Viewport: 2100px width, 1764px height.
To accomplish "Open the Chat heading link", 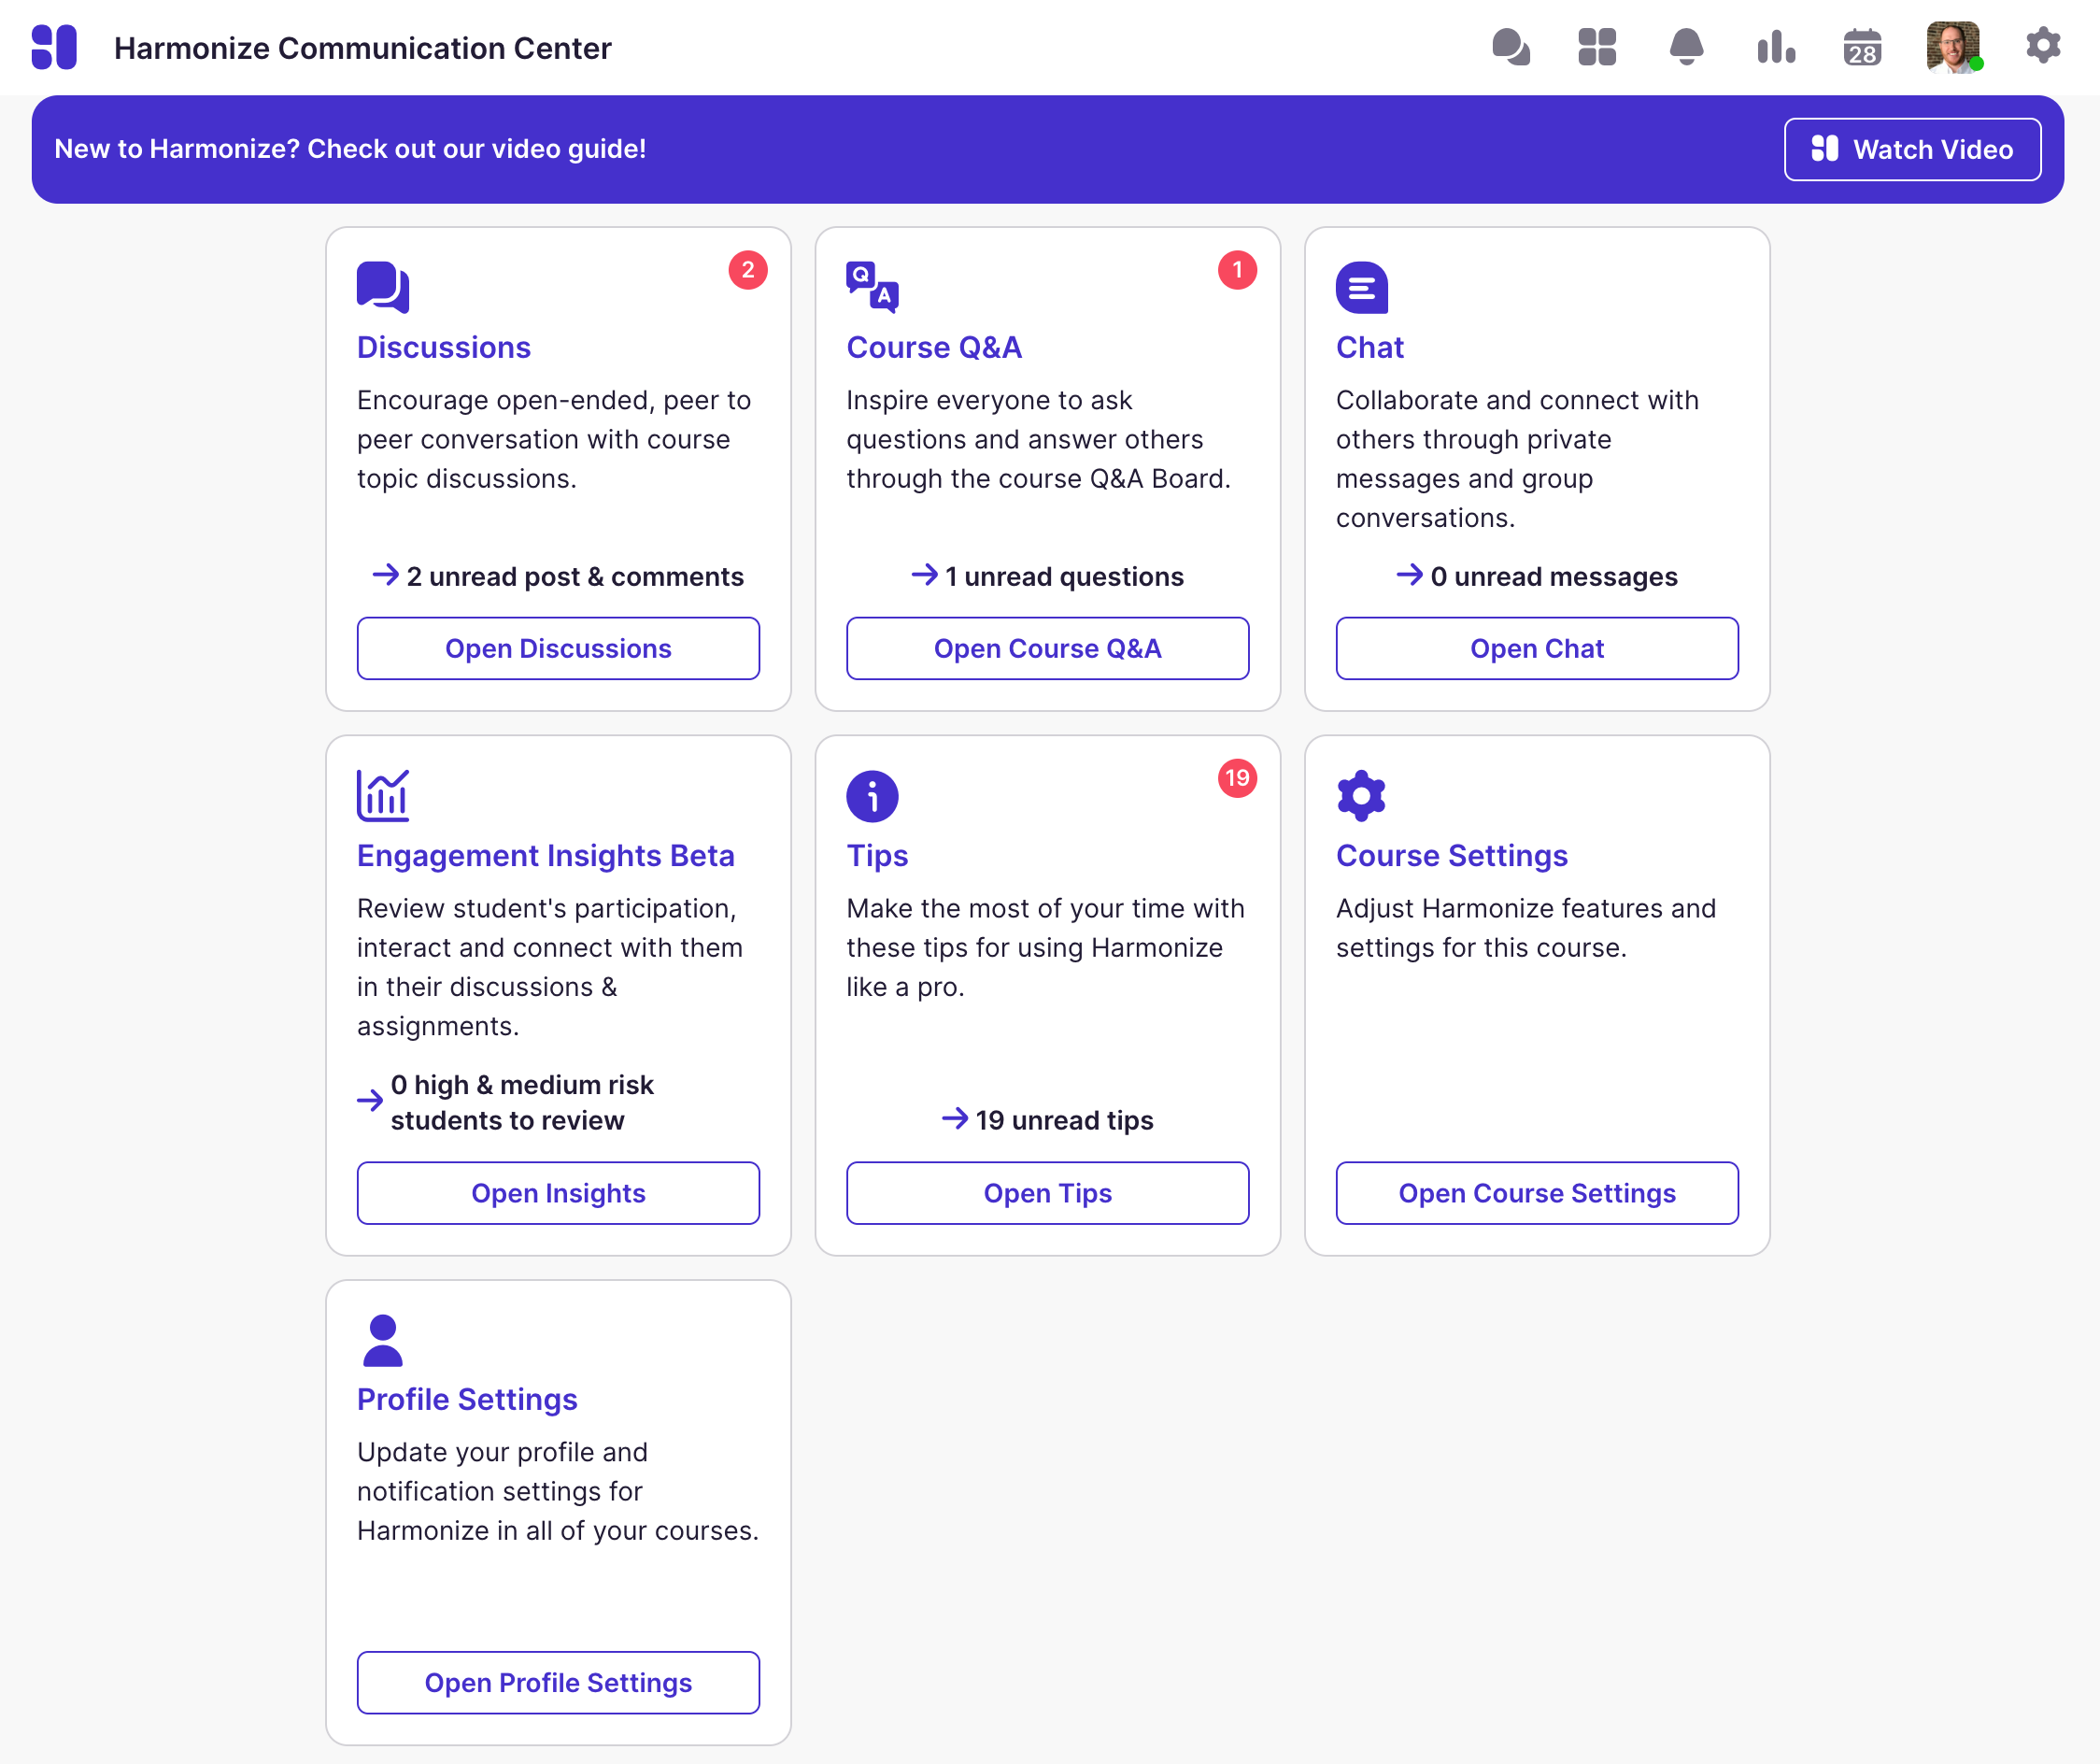I will tap(1370, 347).
